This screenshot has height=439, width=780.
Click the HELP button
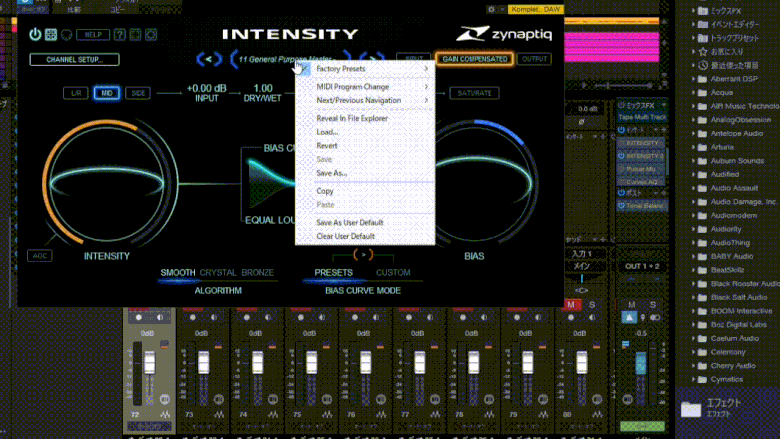(93, 34)
